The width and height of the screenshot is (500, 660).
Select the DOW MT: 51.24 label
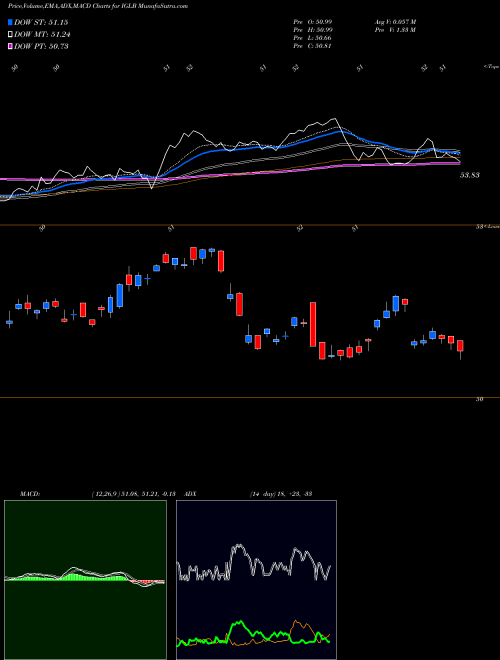coord(42,35)
